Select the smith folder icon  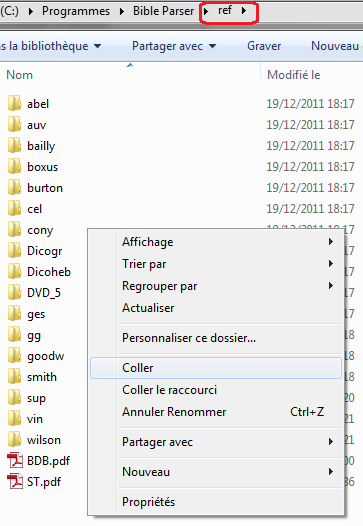click(x=14, y=376)
